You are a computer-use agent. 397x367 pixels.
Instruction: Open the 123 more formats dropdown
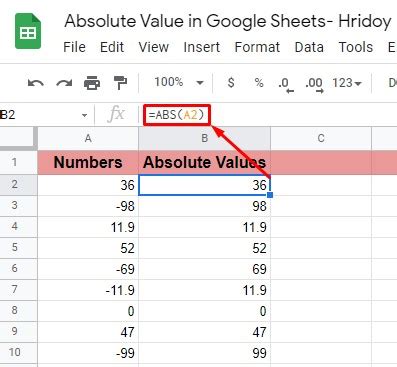[x=347, y=83]
